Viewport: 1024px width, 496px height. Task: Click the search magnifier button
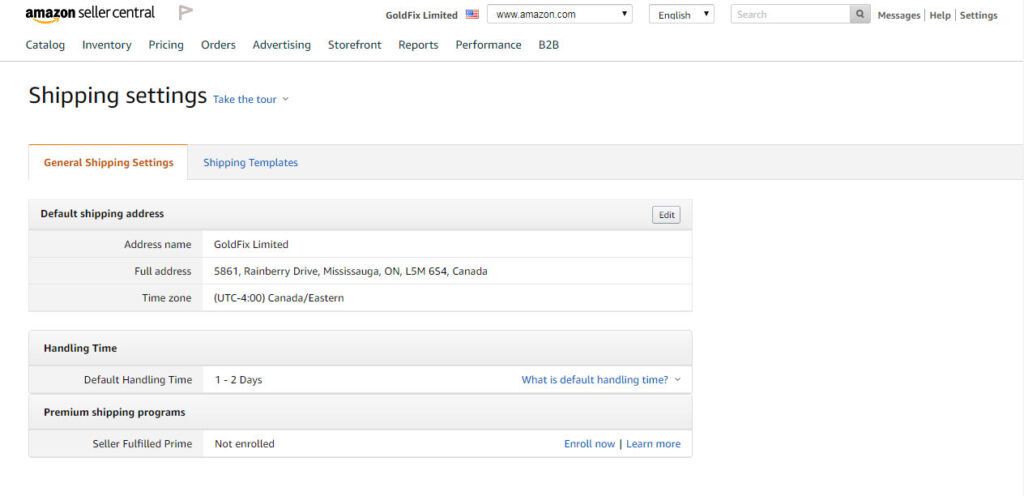pos(860,15)
